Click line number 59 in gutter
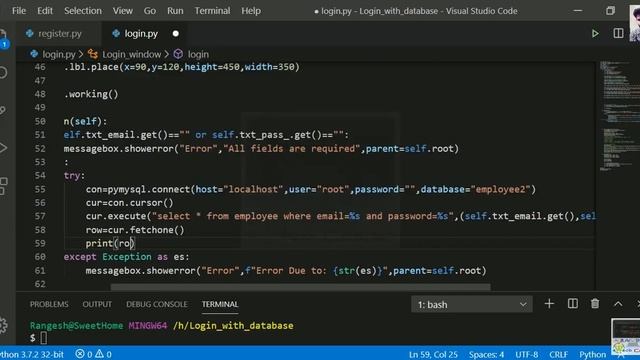Viewport: 640px width, 360px height. 40,243
